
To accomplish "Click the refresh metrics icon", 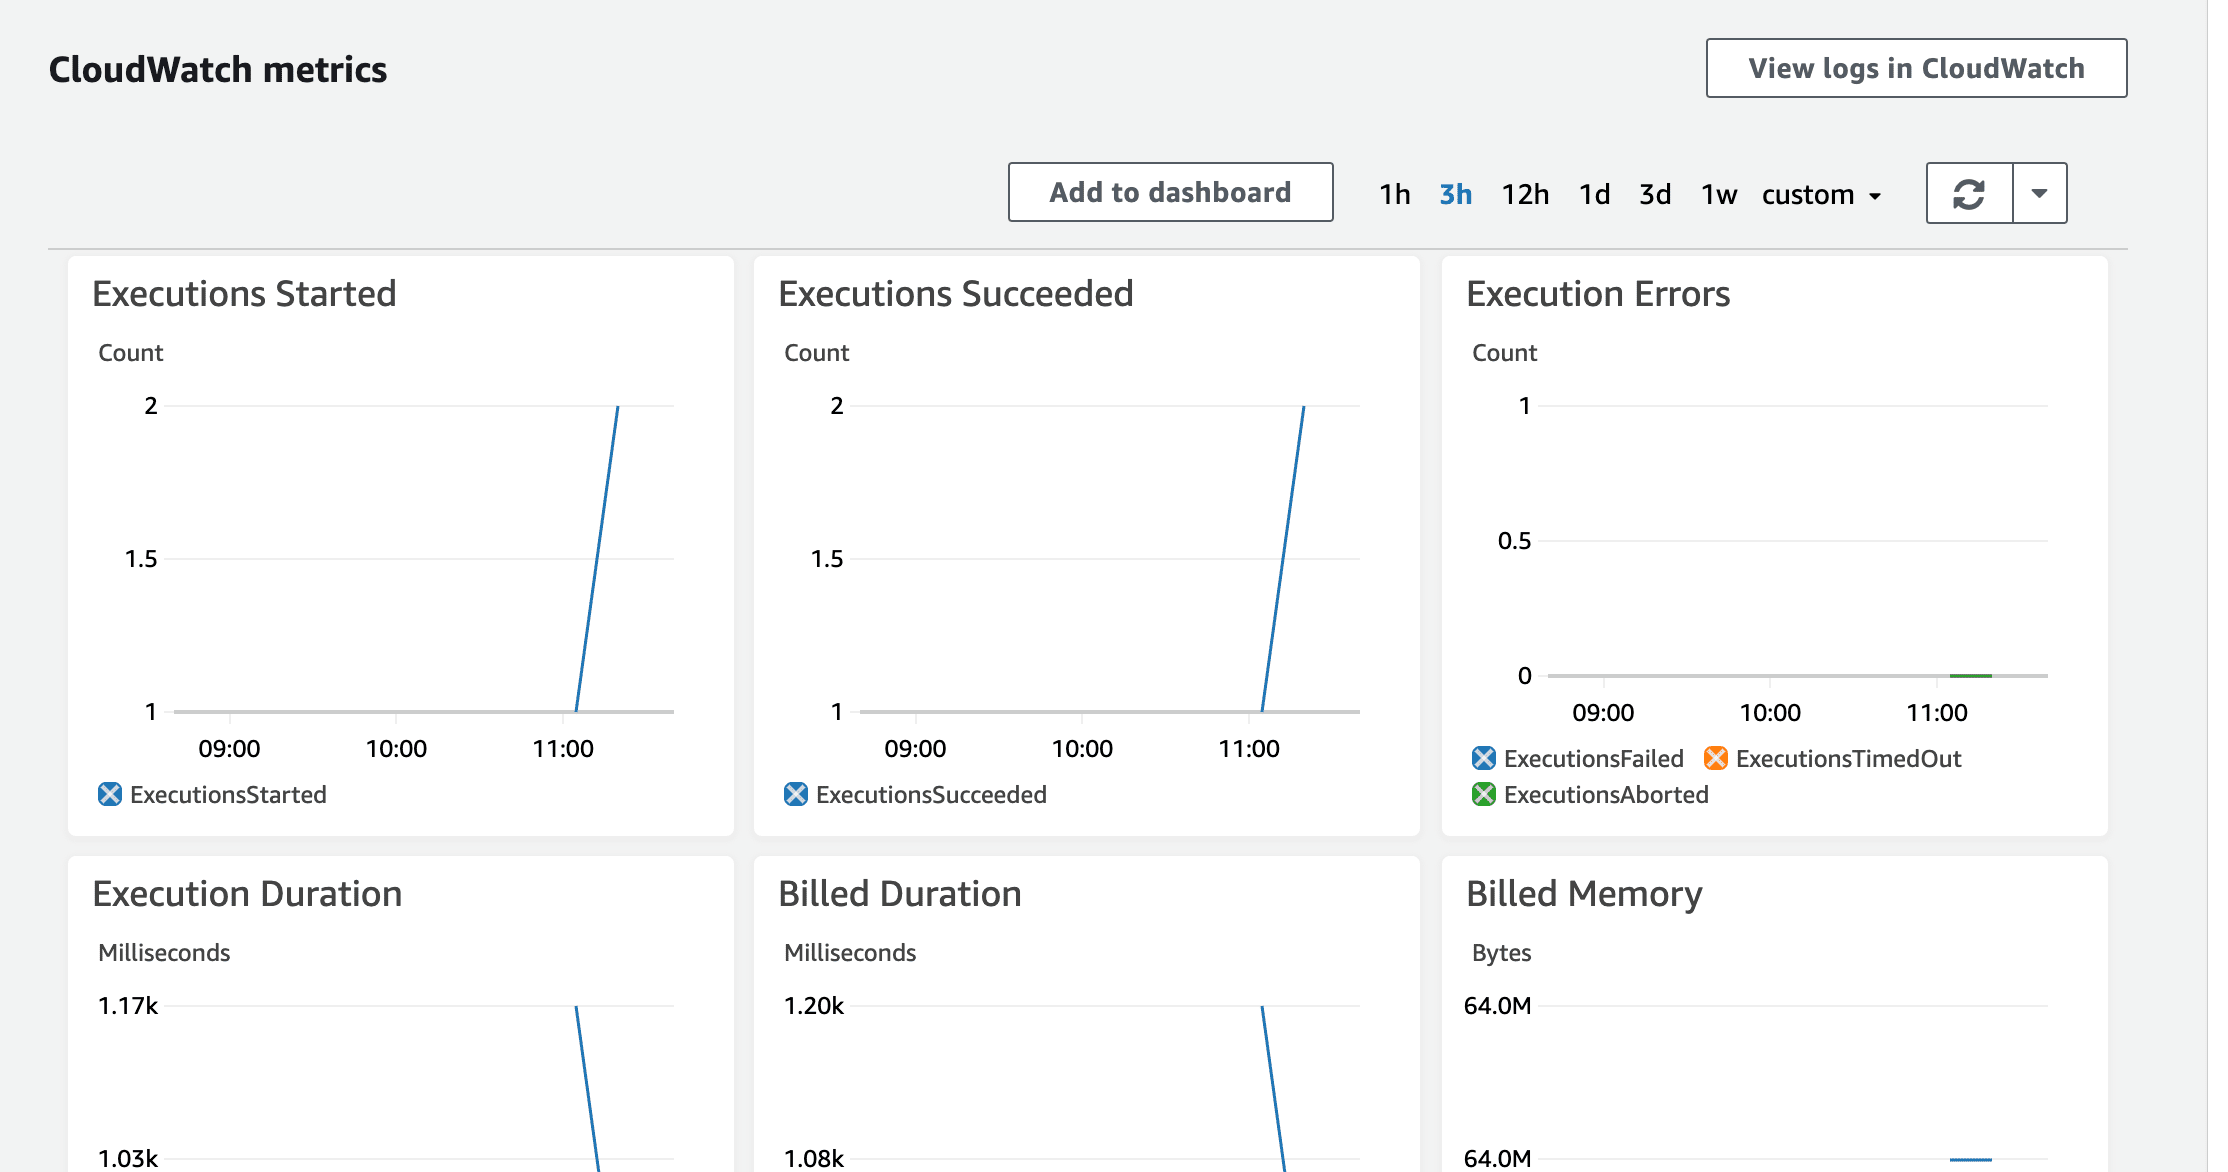I will pyautogui.click(x=1969, y=193).
